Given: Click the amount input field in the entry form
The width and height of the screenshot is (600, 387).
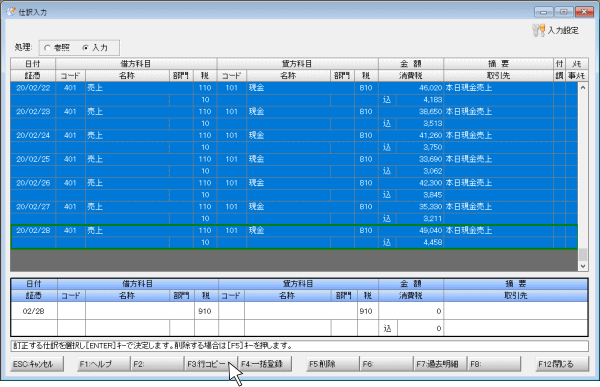Looking at the screenshot, I should pos(411,311).
